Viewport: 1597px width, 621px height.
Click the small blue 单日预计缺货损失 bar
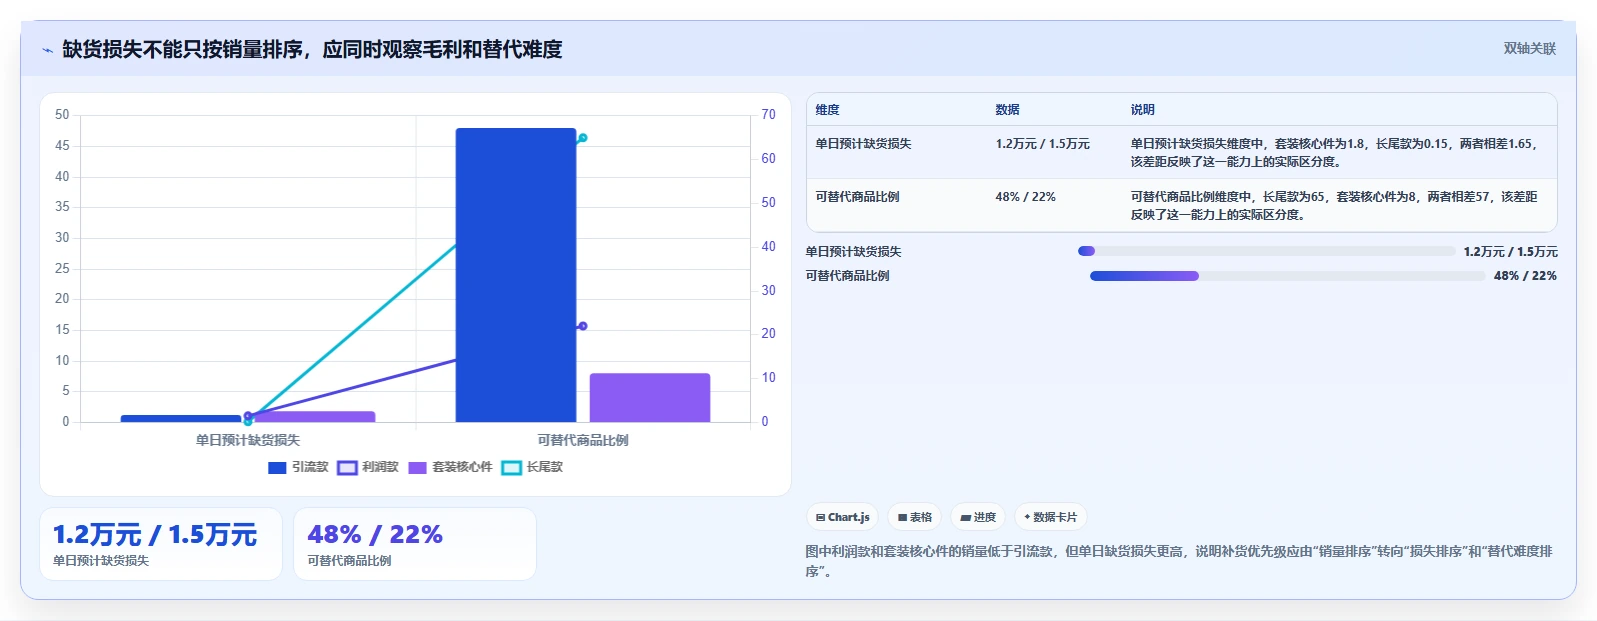point(181,418)
